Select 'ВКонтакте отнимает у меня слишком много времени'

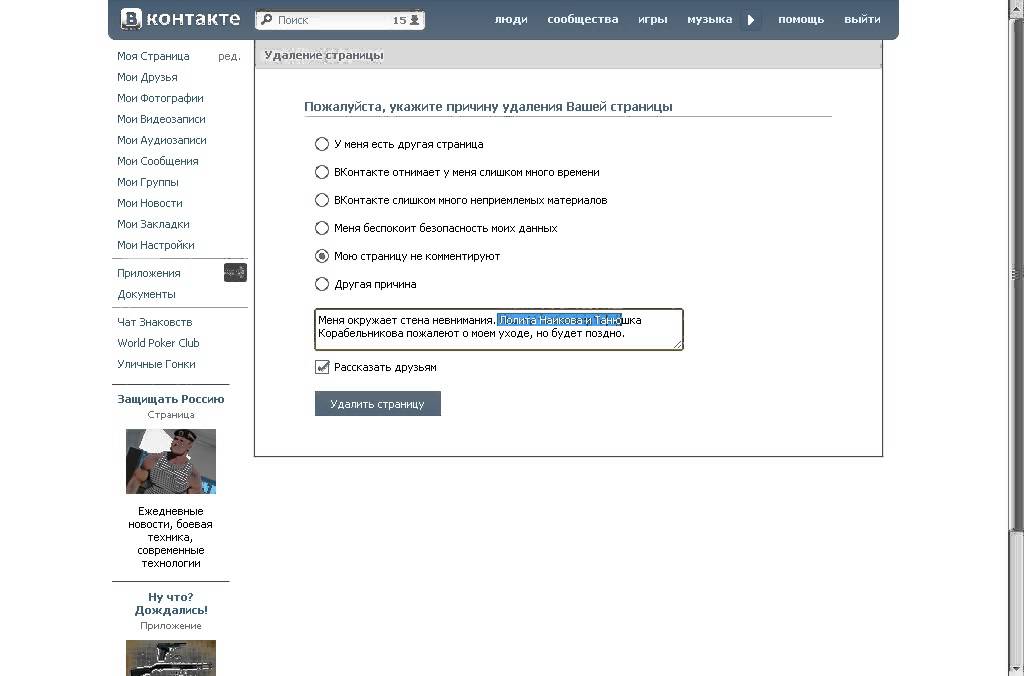322,172
